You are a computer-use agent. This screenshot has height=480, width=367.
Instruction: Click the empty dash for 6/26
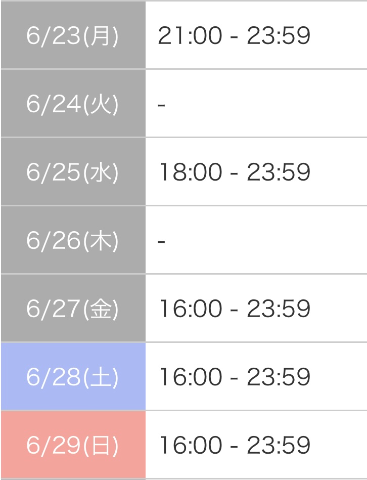(x=162, y=241)
